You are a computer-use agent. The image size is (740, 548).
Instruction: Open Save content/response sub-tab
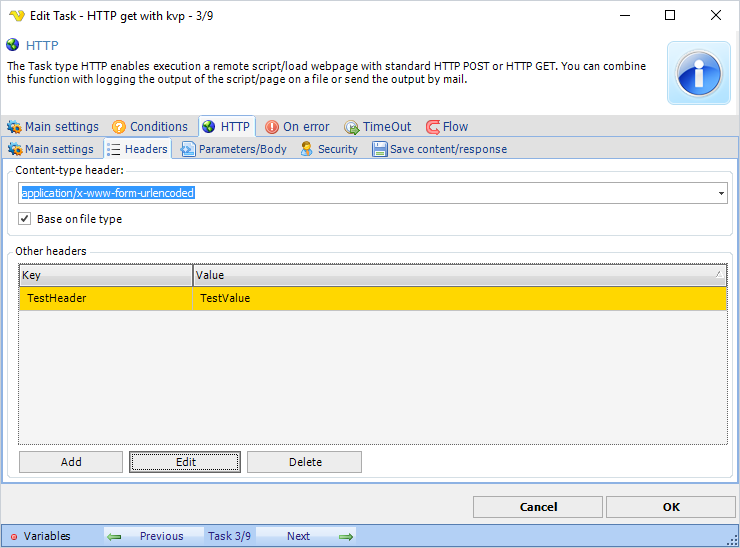point(440,149)
